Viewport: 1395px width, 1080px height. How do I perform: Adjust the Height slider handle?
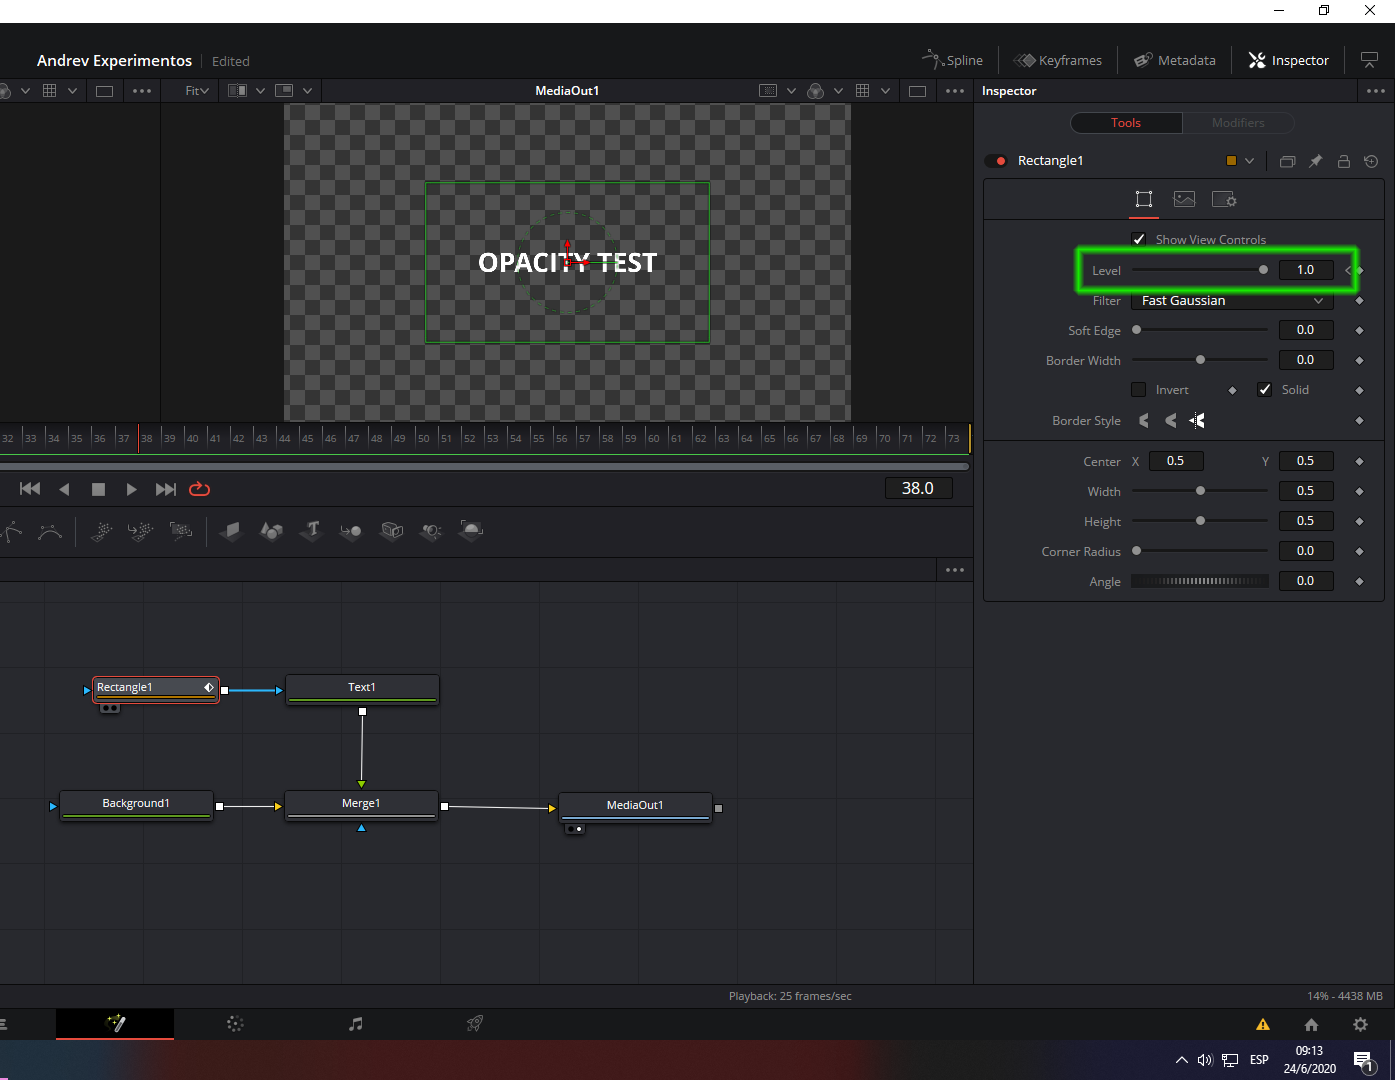click(x=1200, y=521)
